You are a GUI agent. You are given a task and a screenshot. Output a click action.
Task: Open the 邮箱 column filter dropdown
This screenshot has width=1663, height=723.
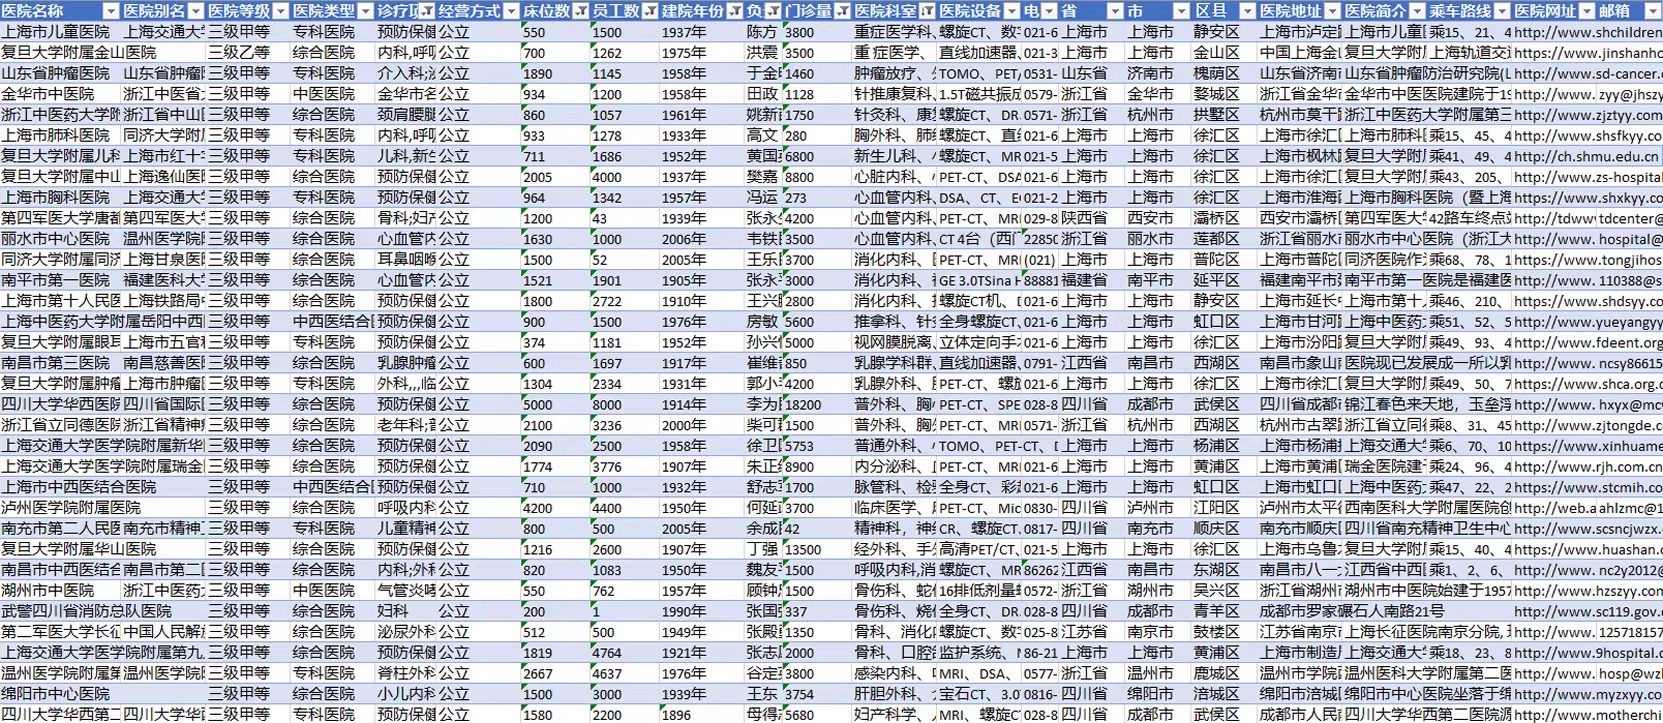[x=1654, y=11]
